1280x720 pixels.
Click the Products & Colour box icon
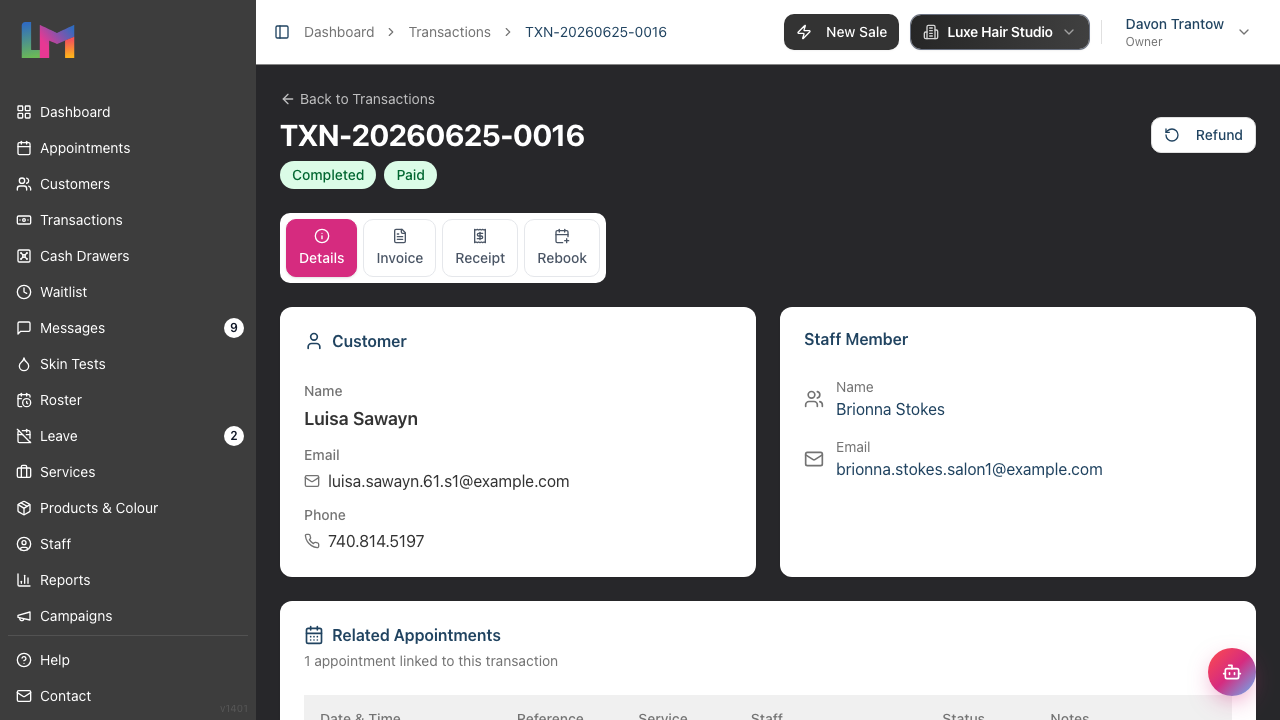[x=24, y=508]
